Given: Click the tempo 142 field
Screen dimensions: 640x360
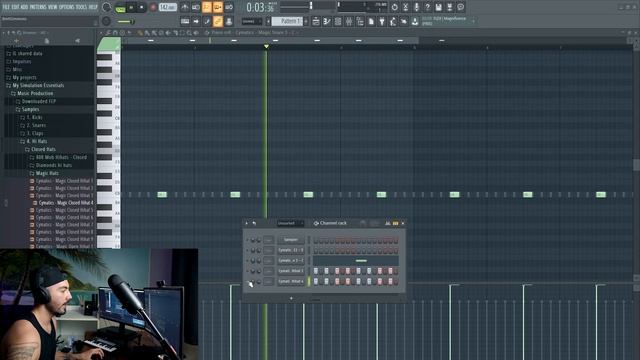Looking at the screenshot, I should [x=167, y=7].
